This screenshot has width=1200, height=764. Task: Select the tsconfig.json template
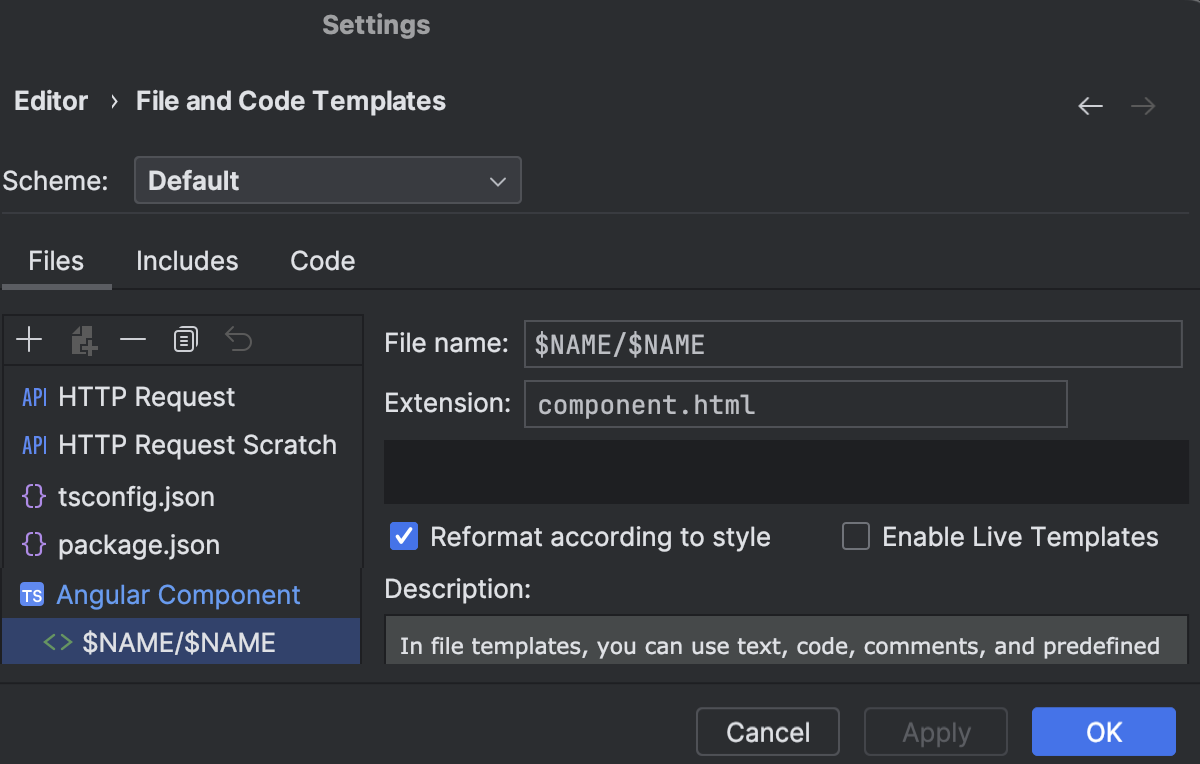coord(136,496)
